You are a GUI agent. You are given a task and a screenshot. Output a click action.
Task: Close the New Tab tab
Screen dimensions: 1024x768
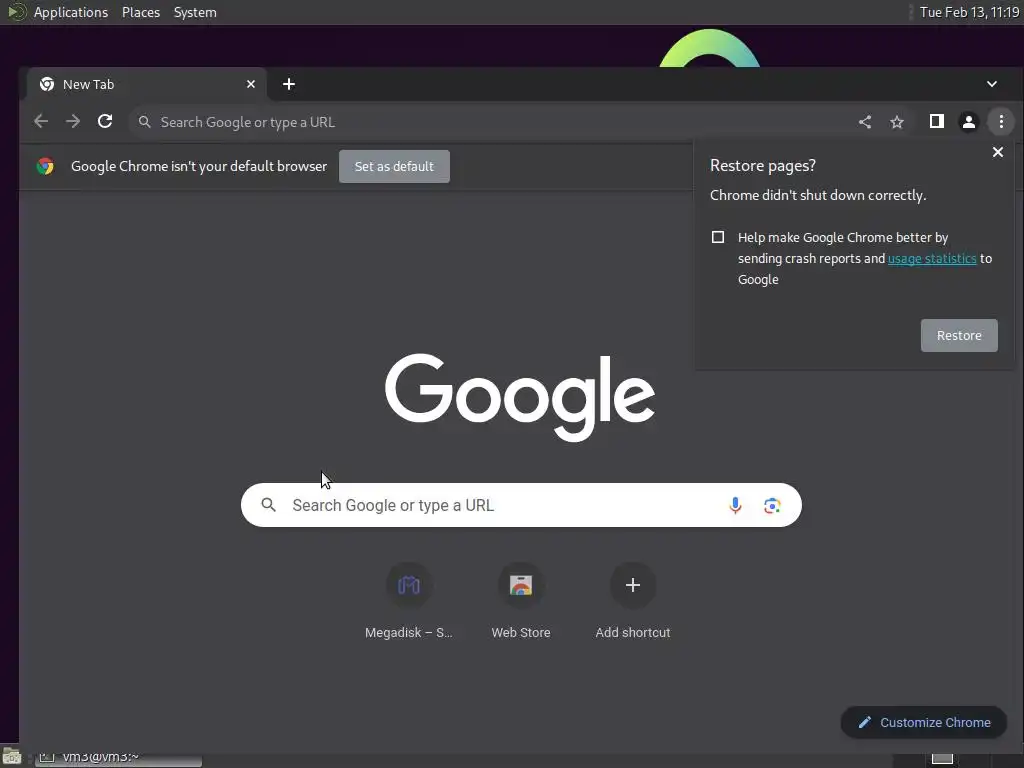click(251, 84)
